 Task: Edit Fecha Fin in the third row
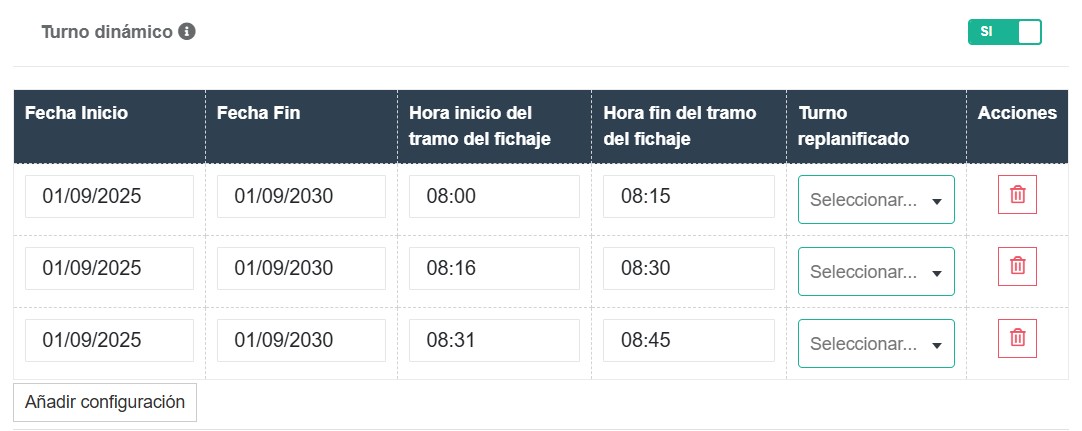point(301,341)
